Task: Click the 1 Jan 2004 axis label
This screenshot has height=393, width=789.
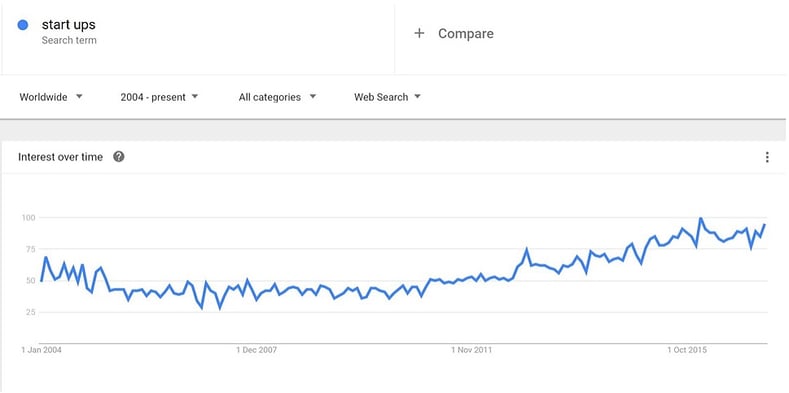Action: tap(41, 350)
